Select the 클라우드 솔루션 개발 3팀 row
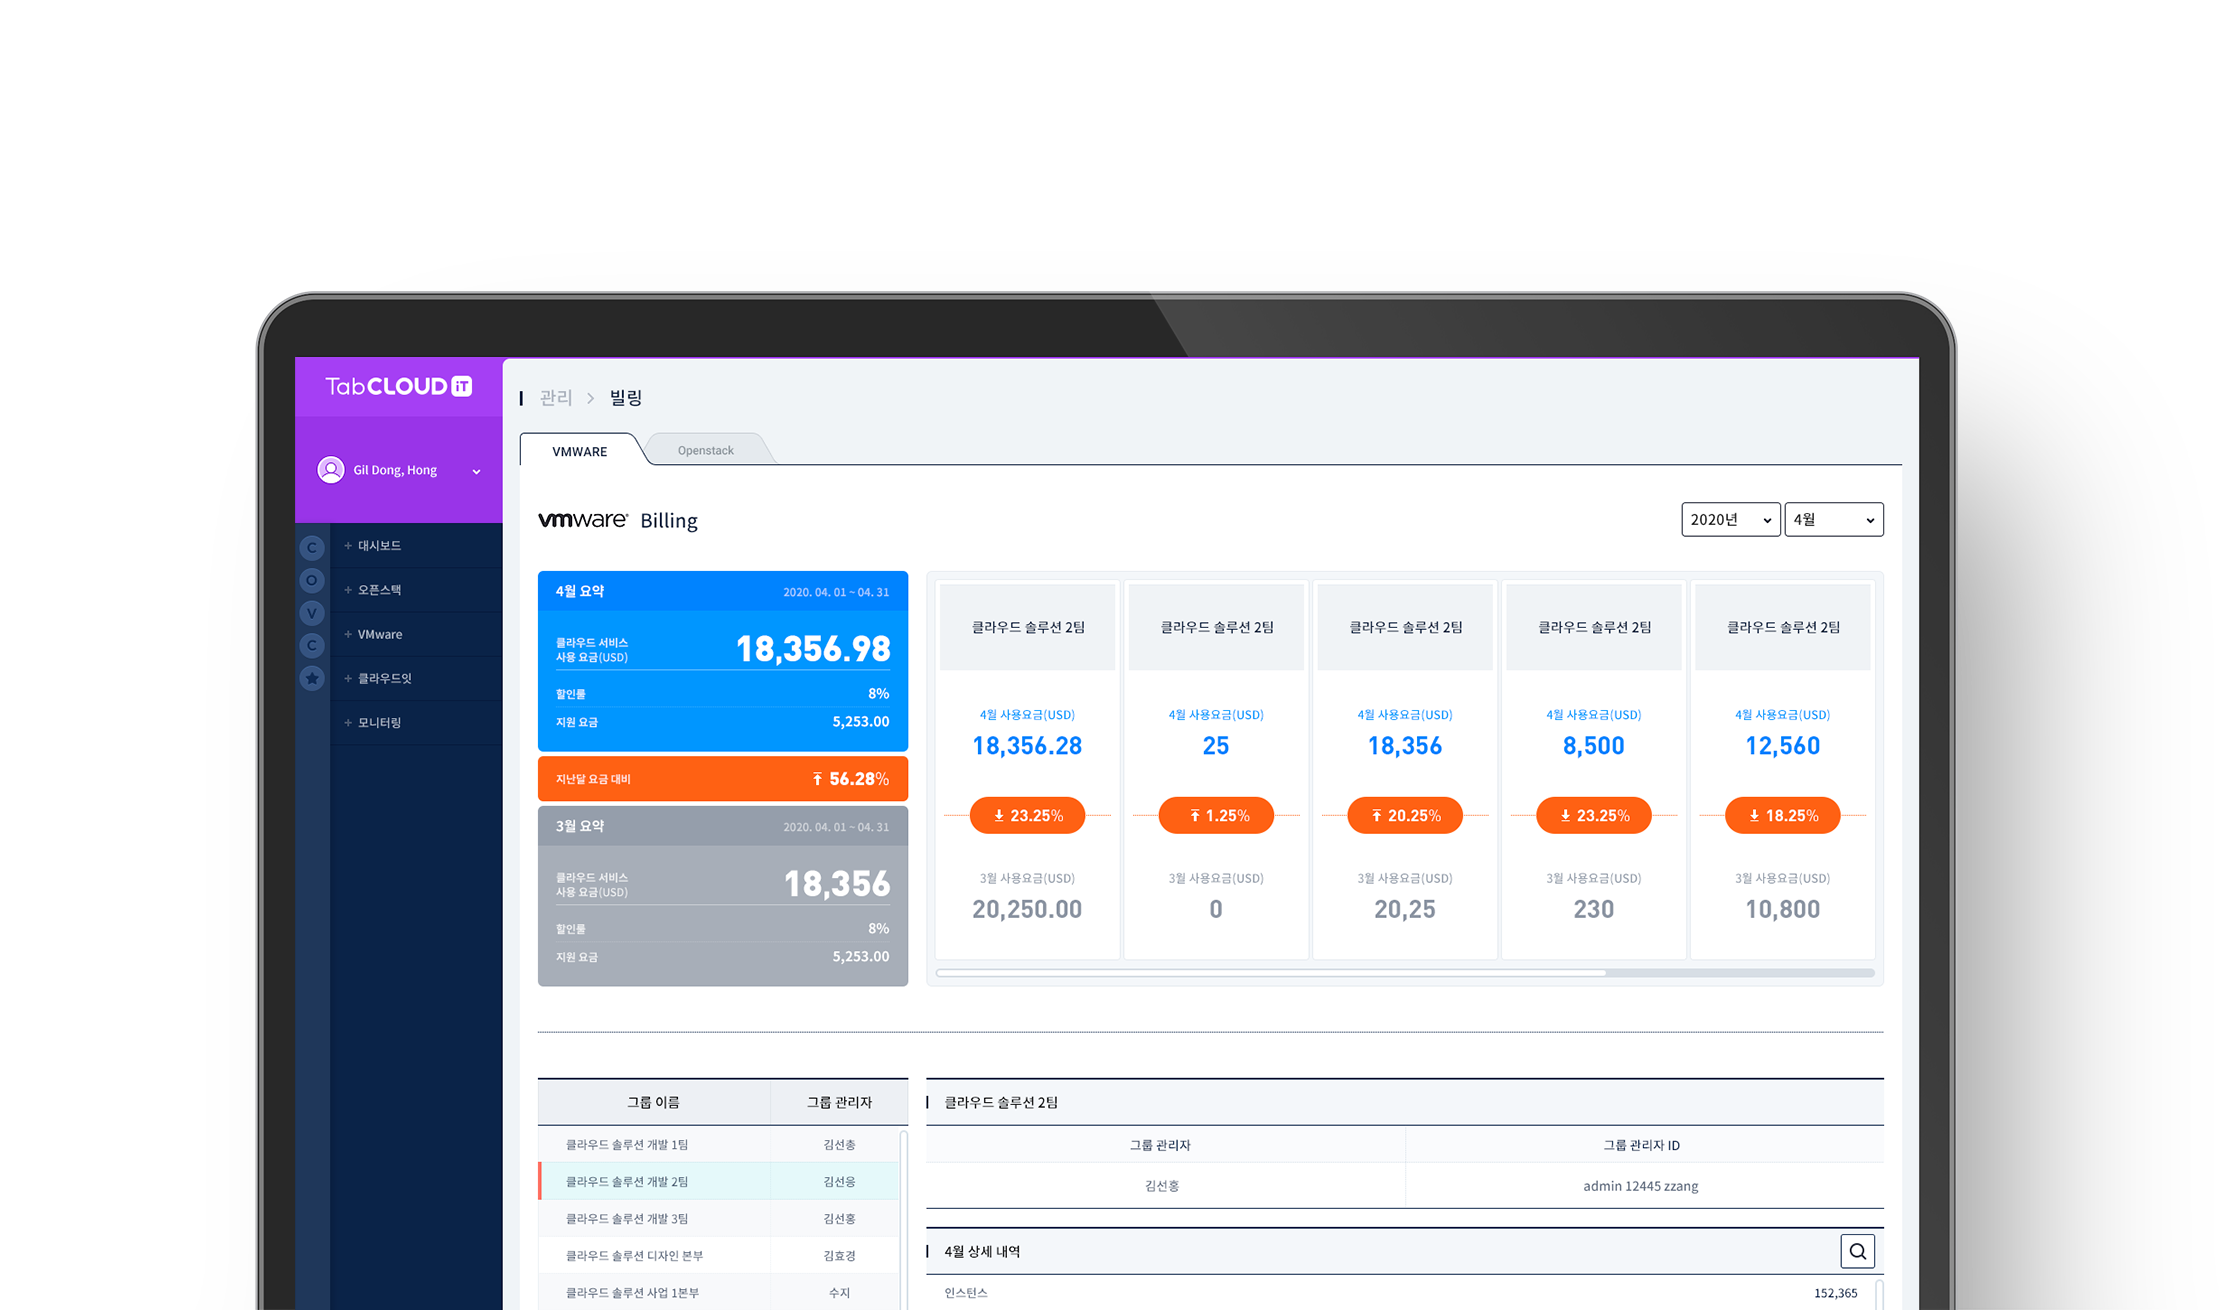 pyautogui.click(x=626, y=1218)
